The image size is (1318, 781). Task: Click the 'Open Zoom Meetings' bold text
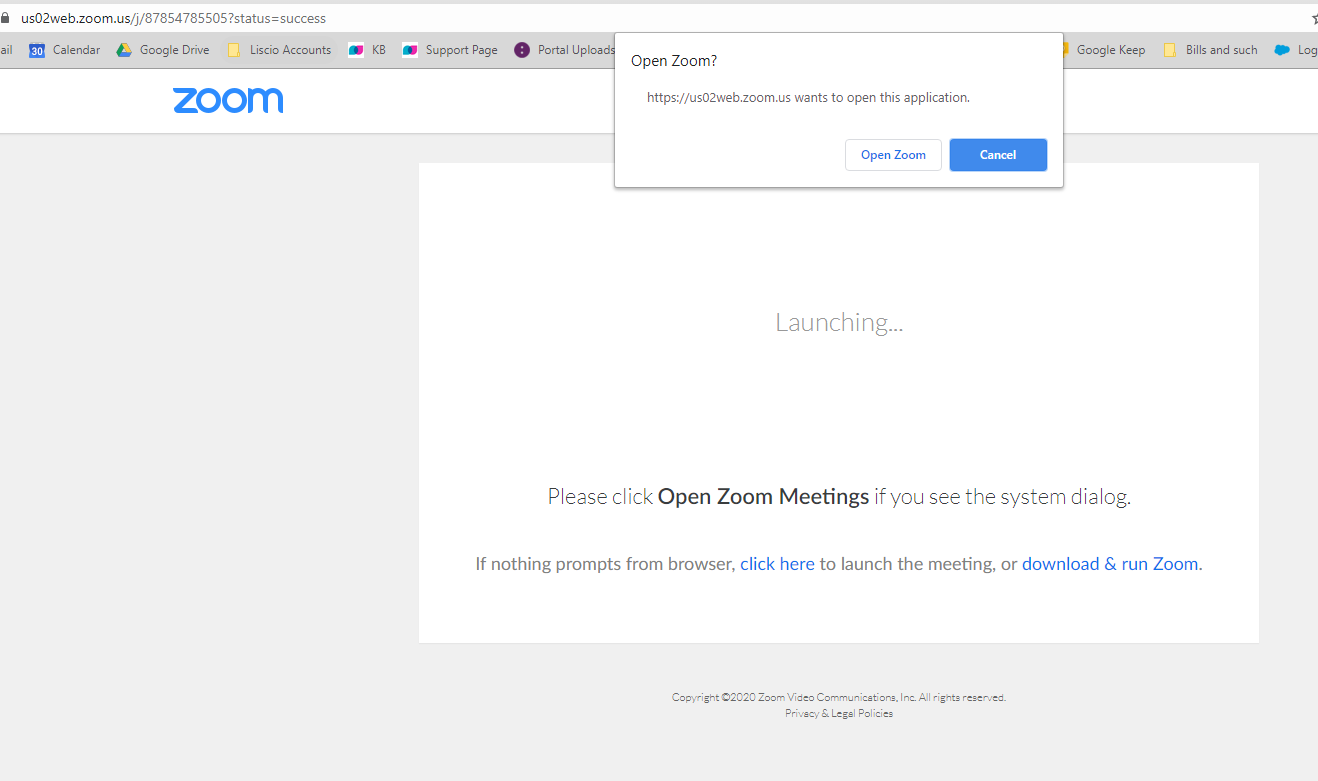pos(763,496)
